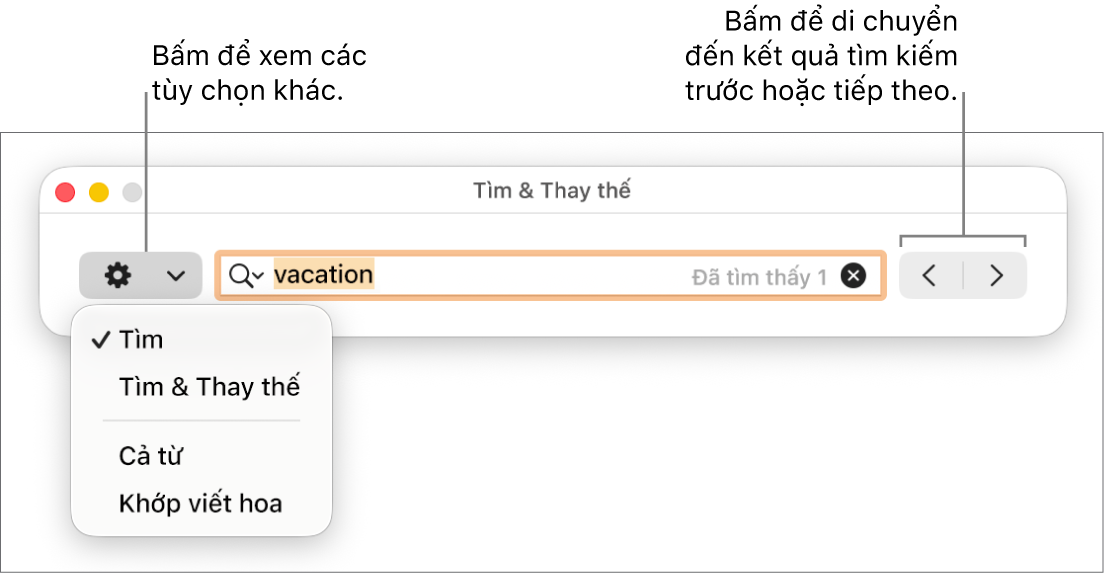Clear the search field with the X icon
The height and width of the screenshot is (574, 1105).
point(853,275)
